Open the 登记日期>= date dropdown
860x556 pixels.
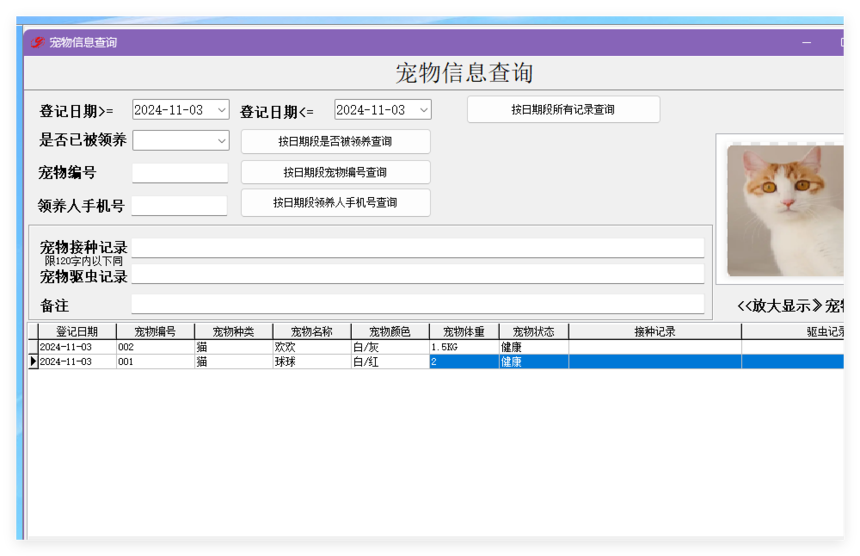pos(222,110)
